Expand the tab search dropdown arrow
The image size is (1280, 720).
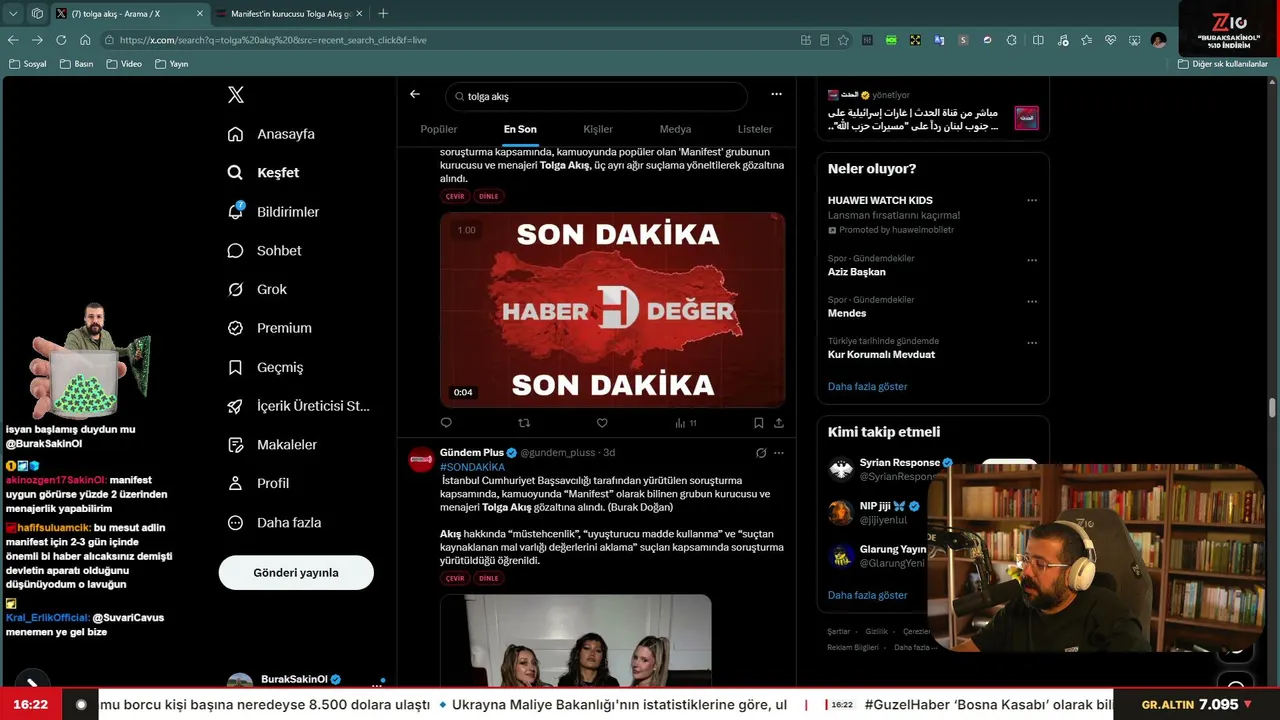[13, 13]
